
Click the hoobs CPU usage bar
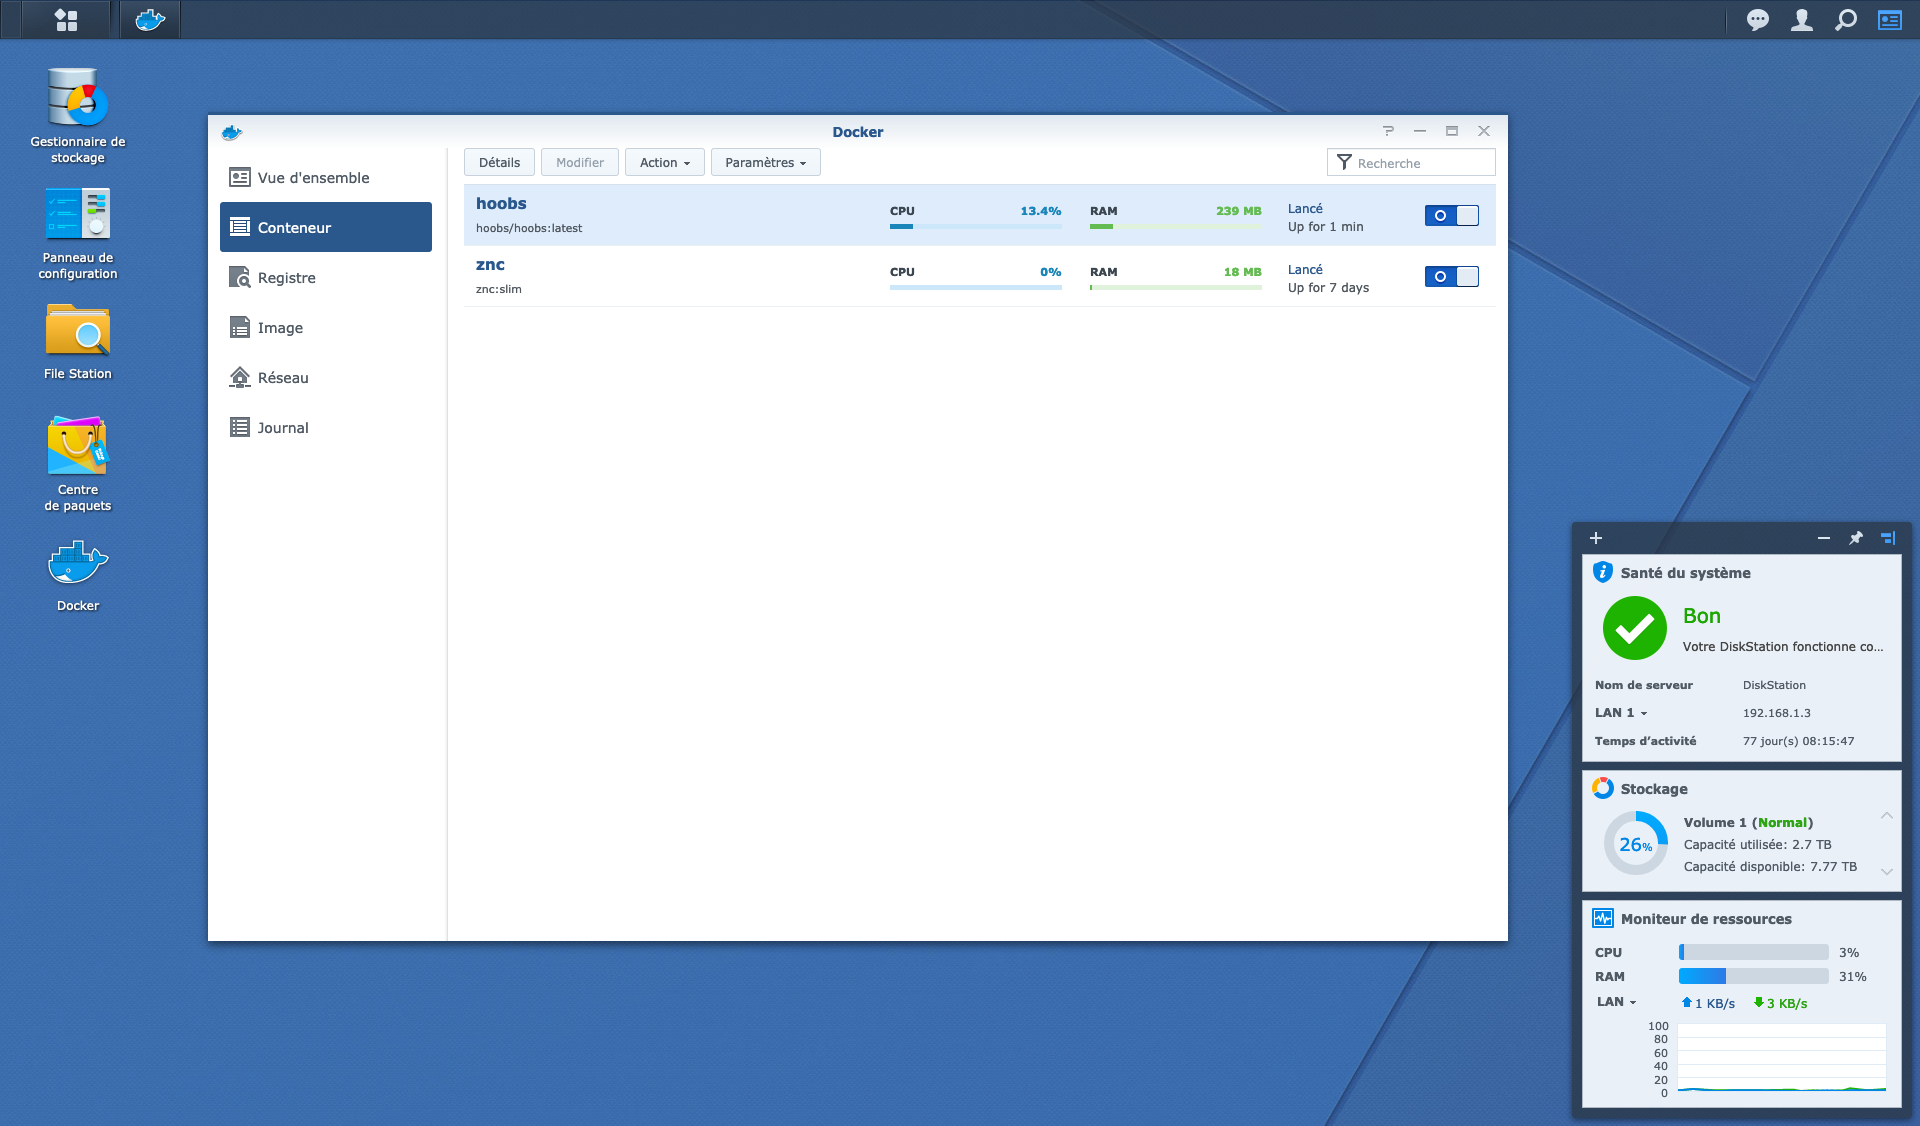[976, 226]
